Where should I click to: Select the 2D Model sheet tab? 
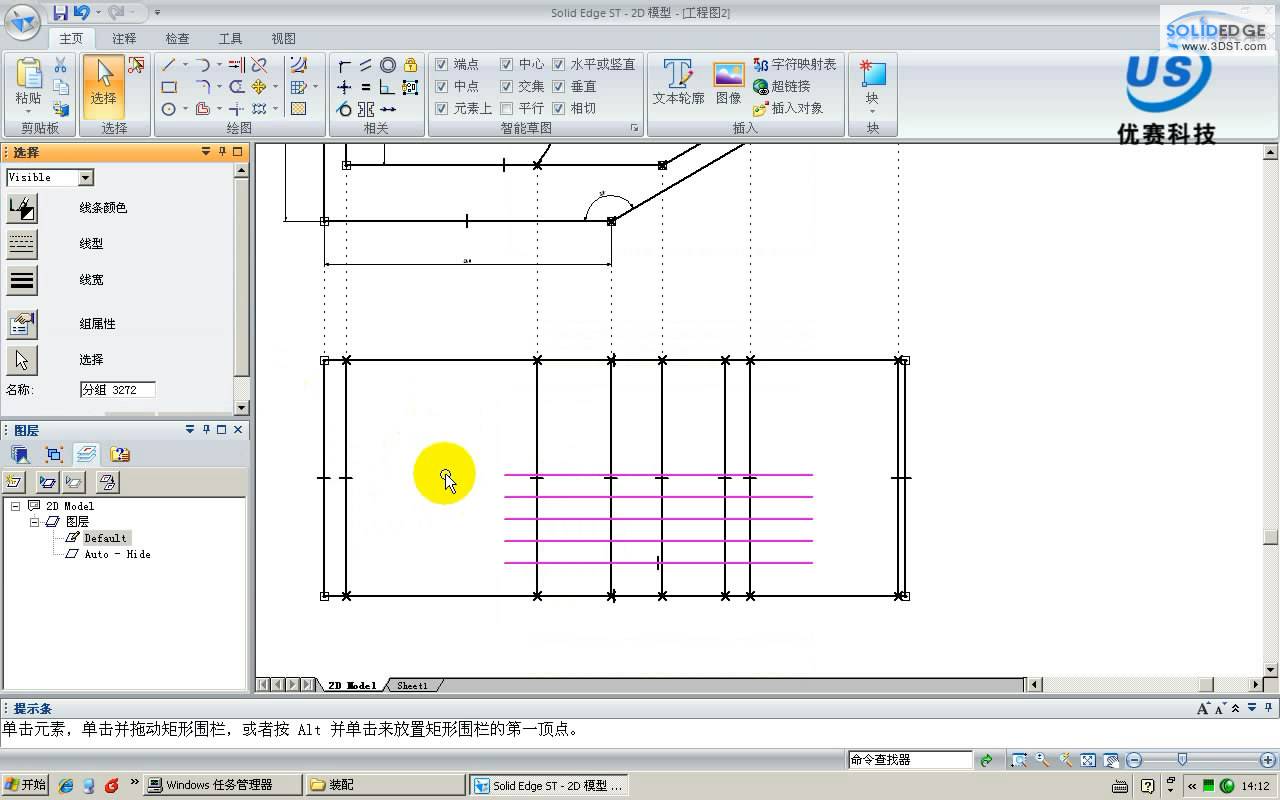[x=352, y=685]
